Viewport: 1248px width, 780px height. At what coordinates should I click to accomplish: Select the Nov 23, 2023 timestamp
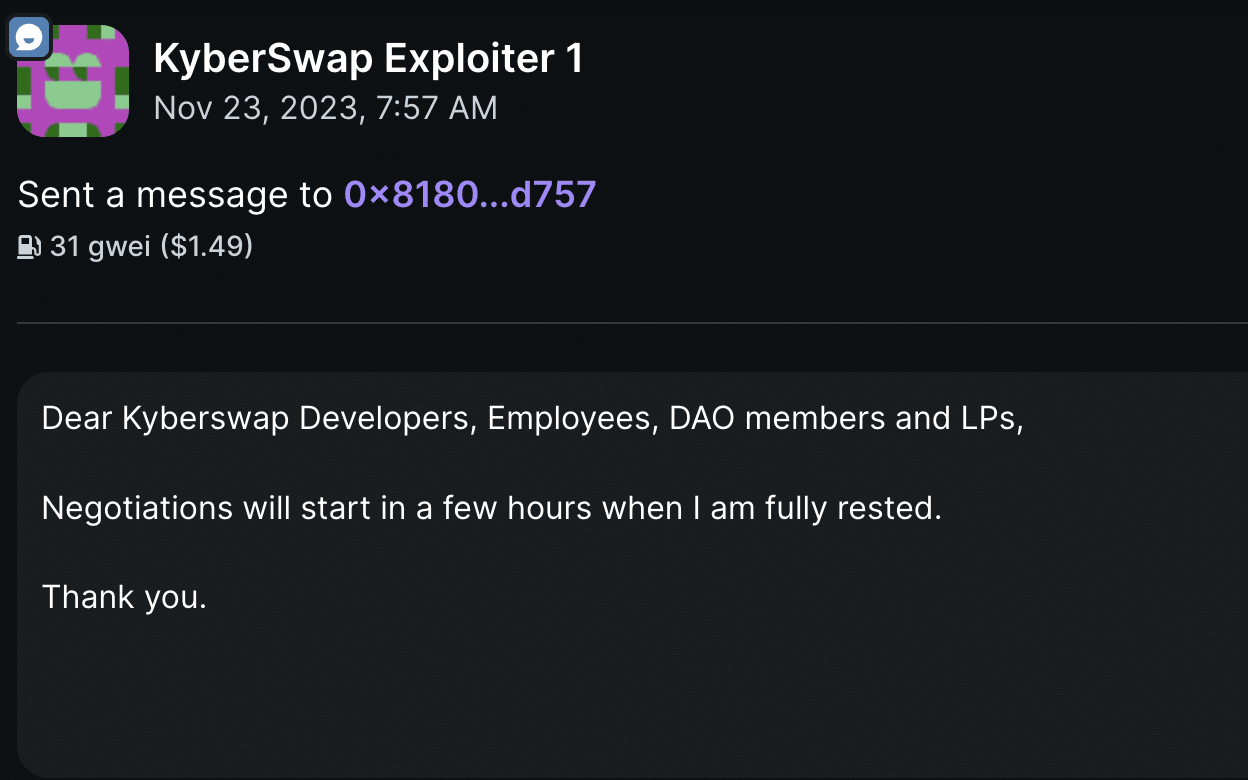pos(326,107)
